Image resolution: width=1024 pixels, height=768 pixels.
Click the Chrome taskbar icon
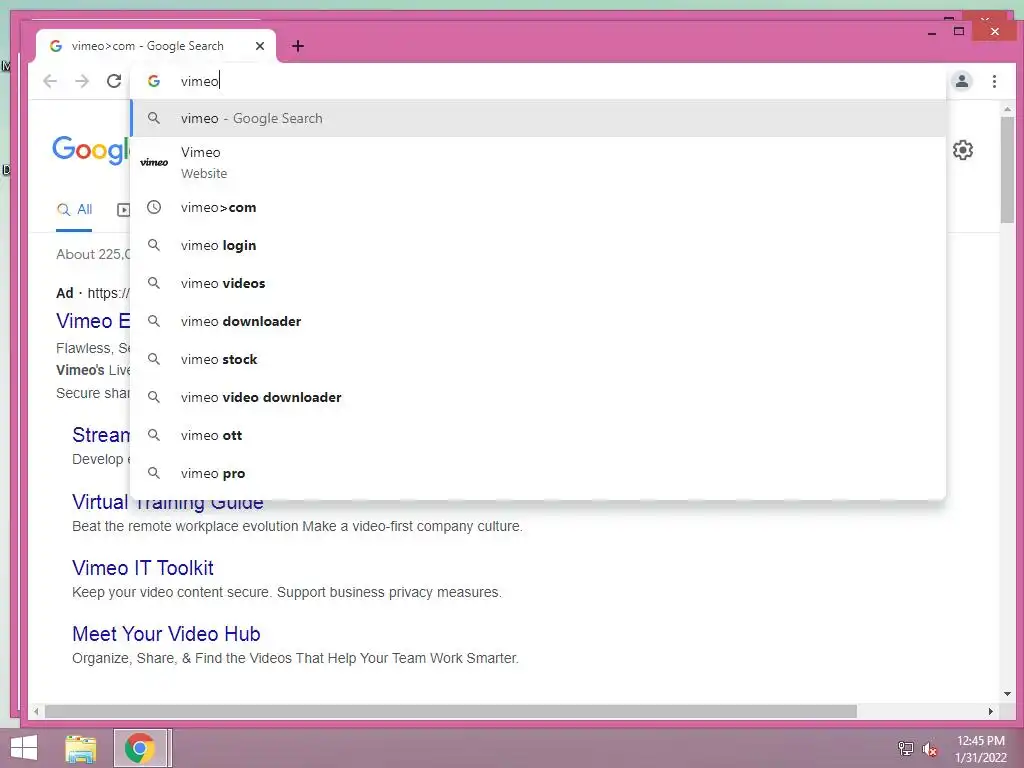click(x=139, y=748)
